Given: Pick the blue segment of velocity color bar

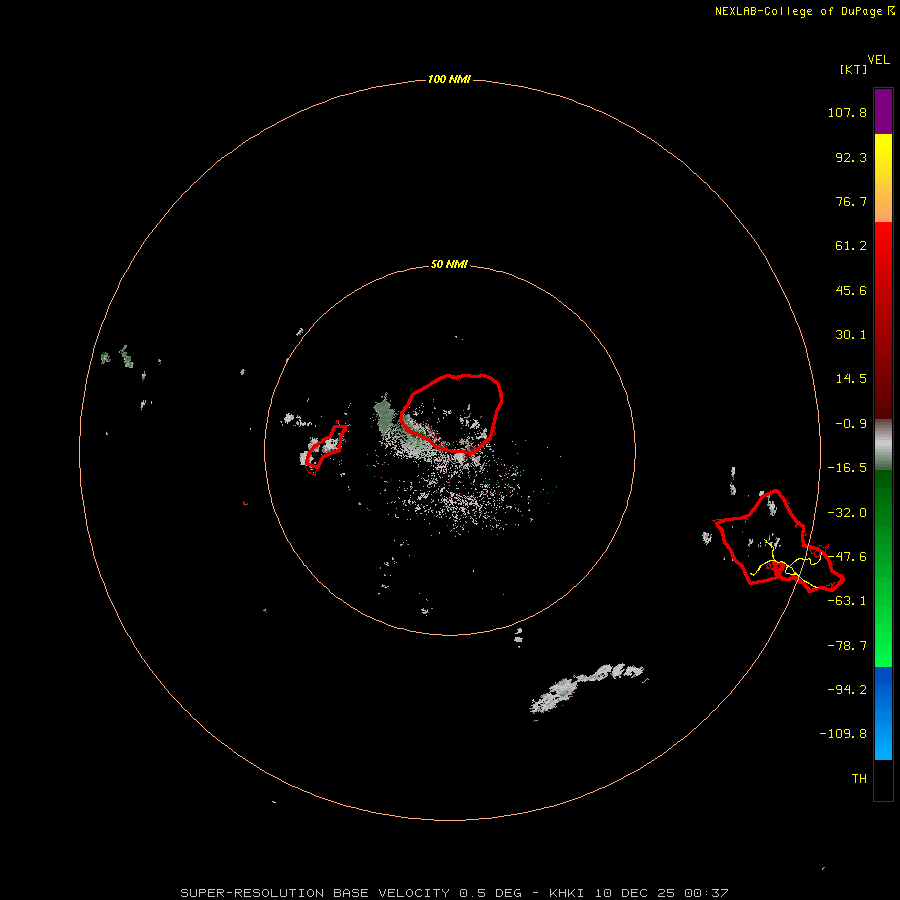Looking at the screenshot, I should click(883, 713).
